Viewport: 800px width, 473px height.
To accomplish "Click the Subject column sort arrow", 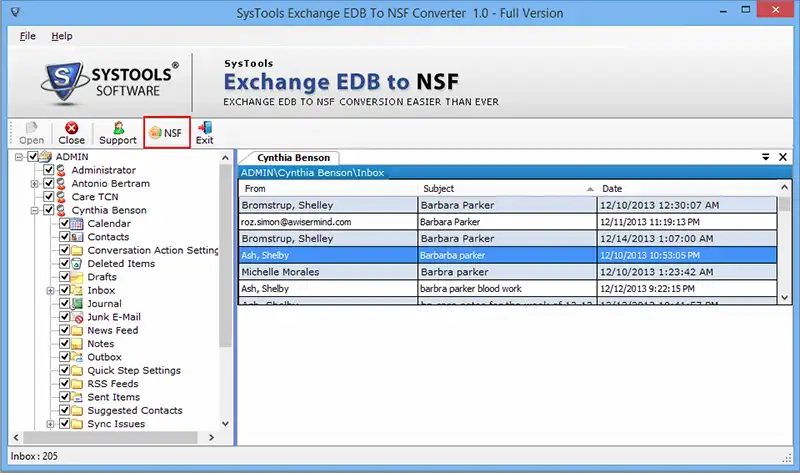I will tap(590, 189).
